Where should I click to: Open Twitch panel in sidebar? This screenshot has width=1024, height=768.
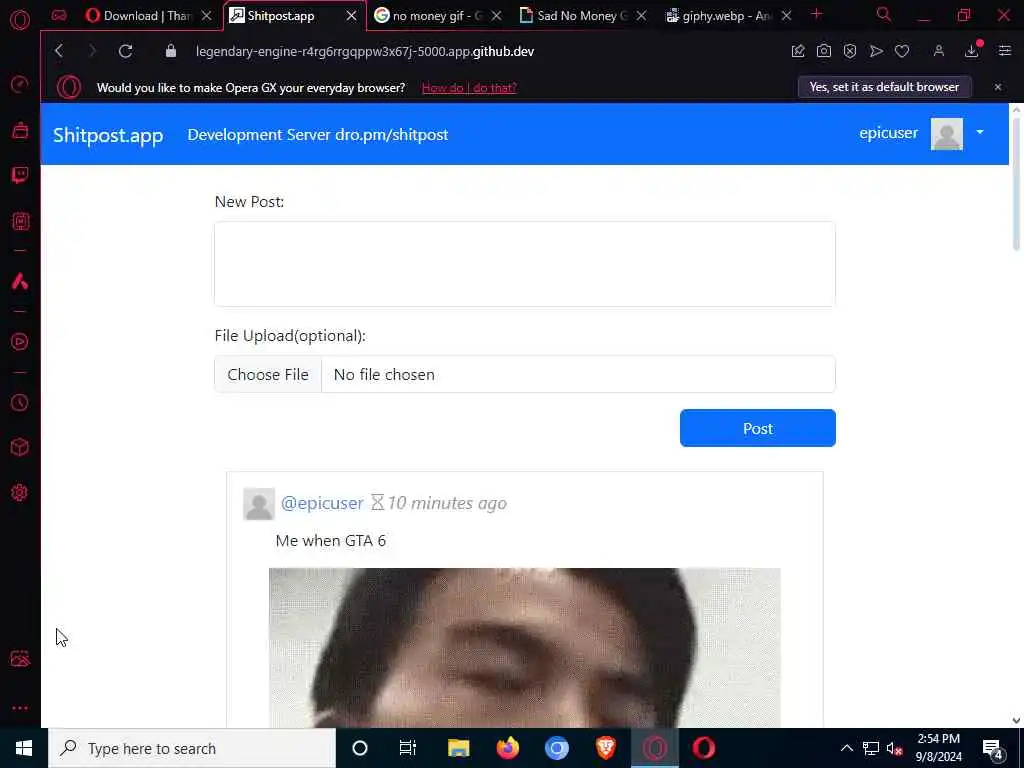pos(20,175)
